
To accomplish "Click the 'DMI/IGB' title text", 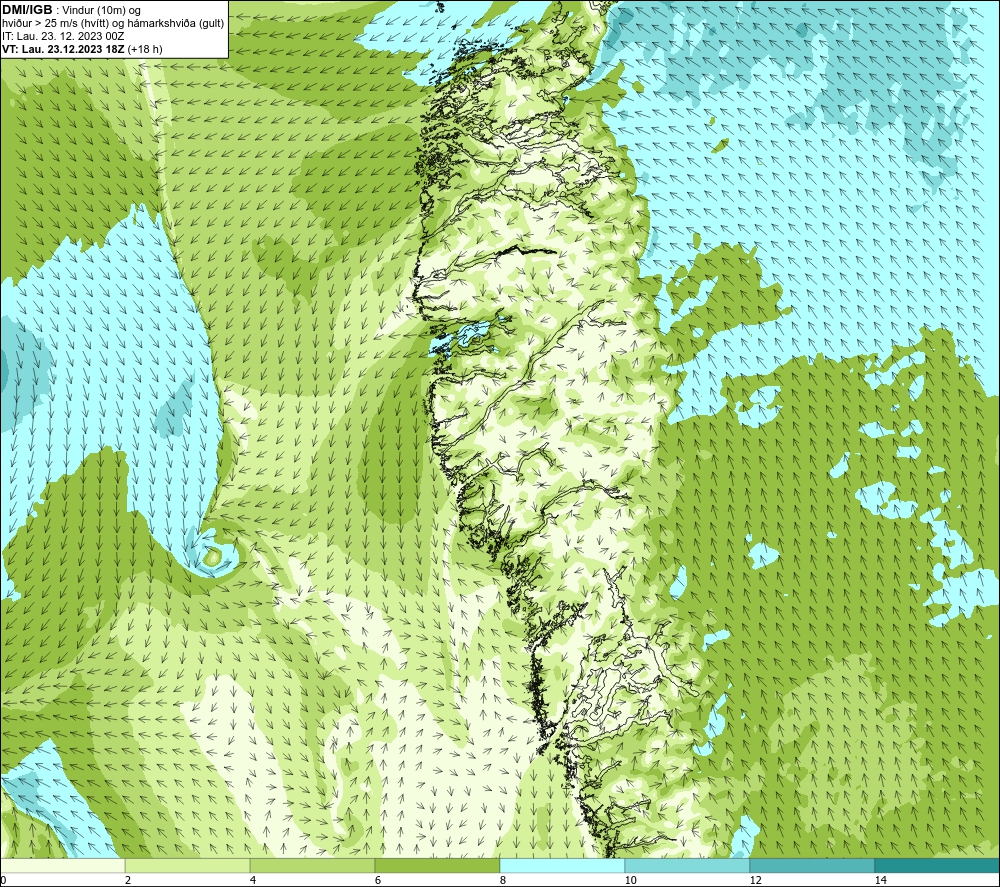I will coord(27,10).
